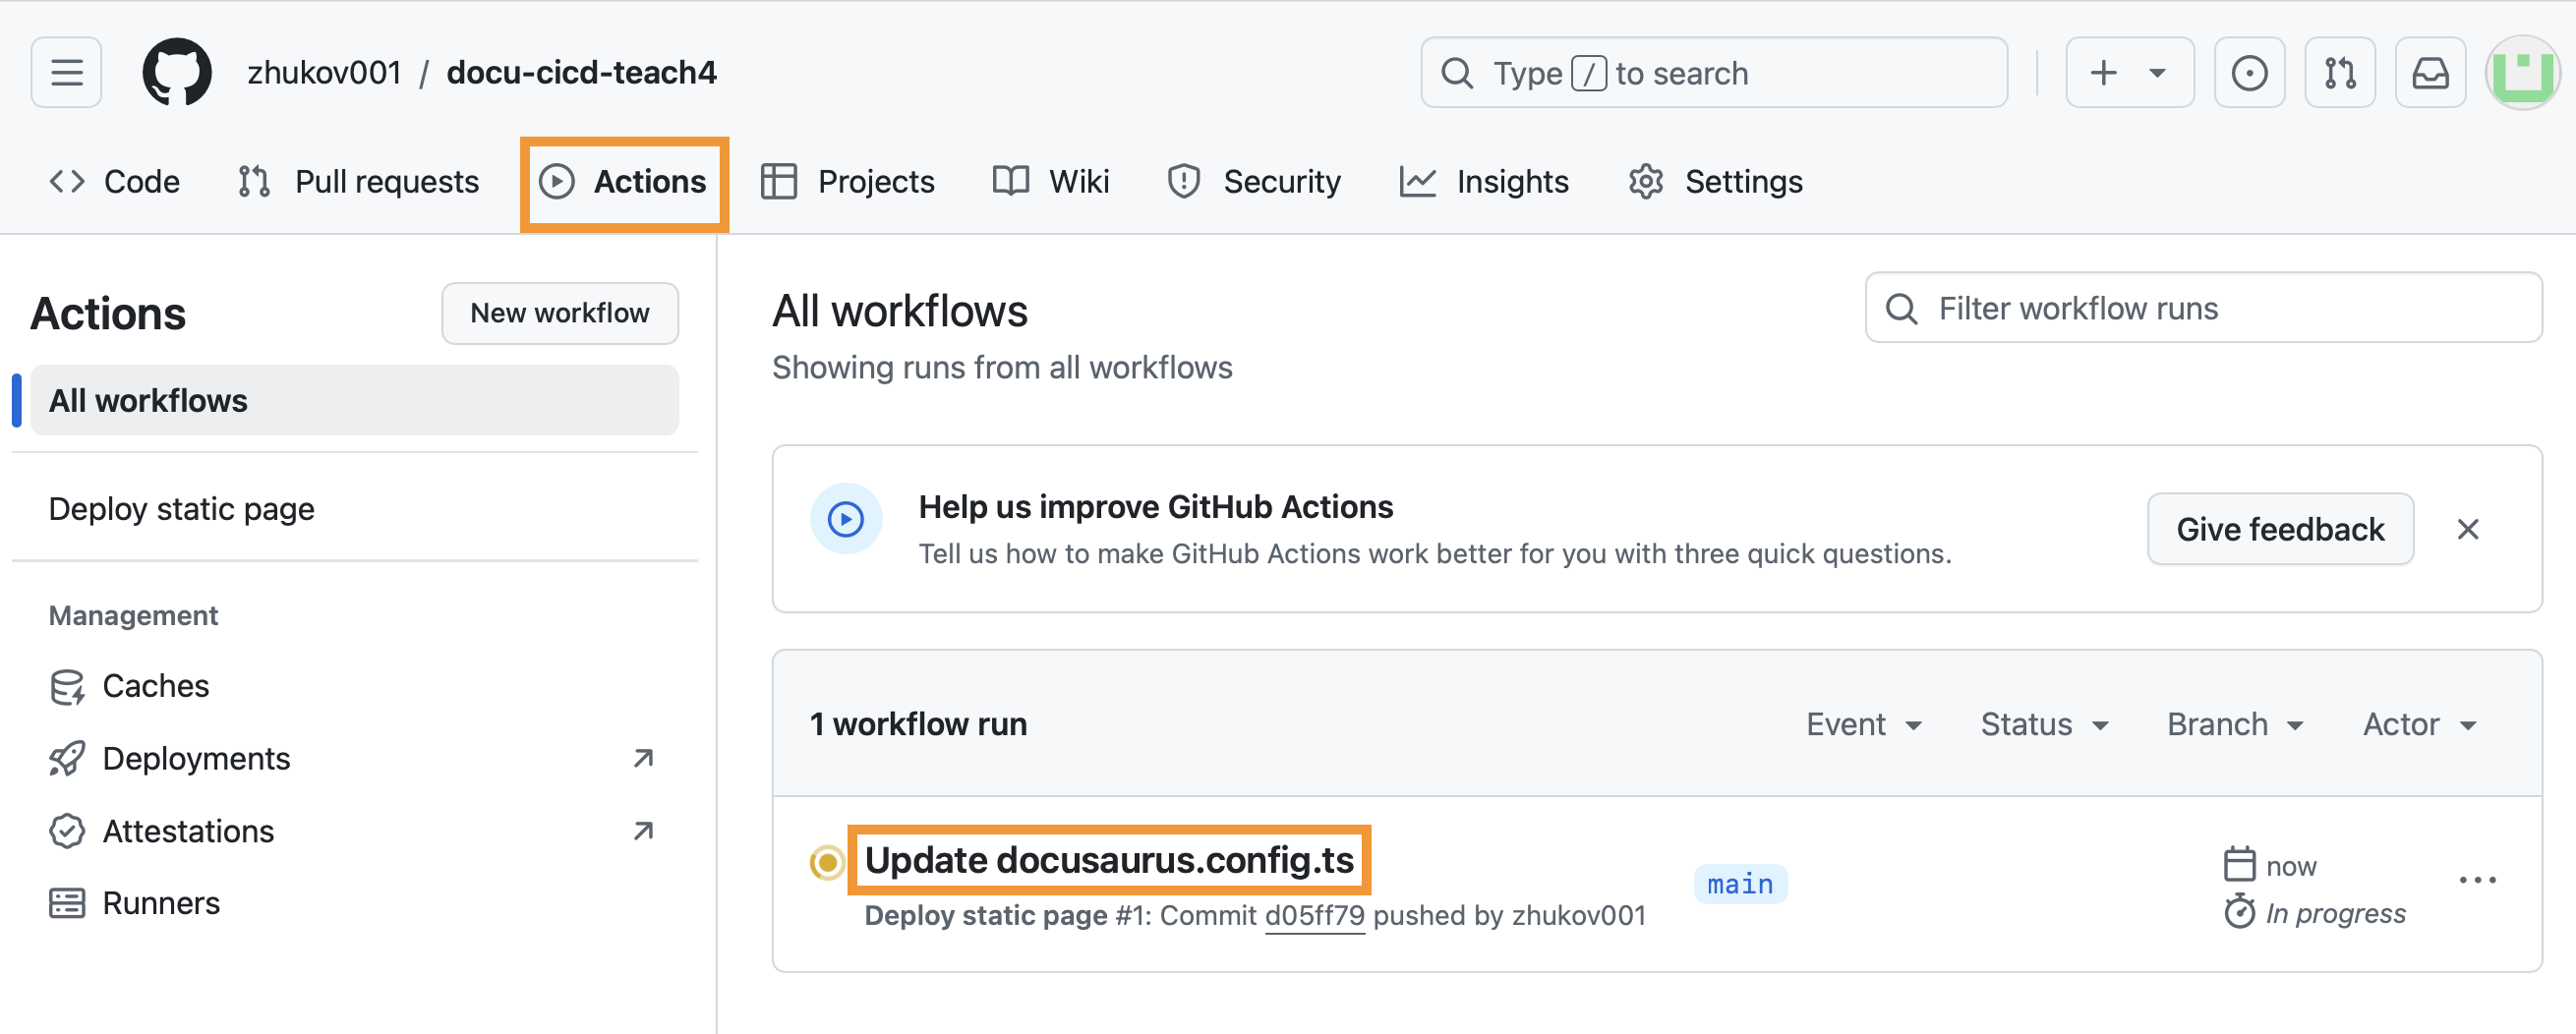Expand the Actor filter dropdown
The image size is (2576, 1034).
(x=2419, y=724)
